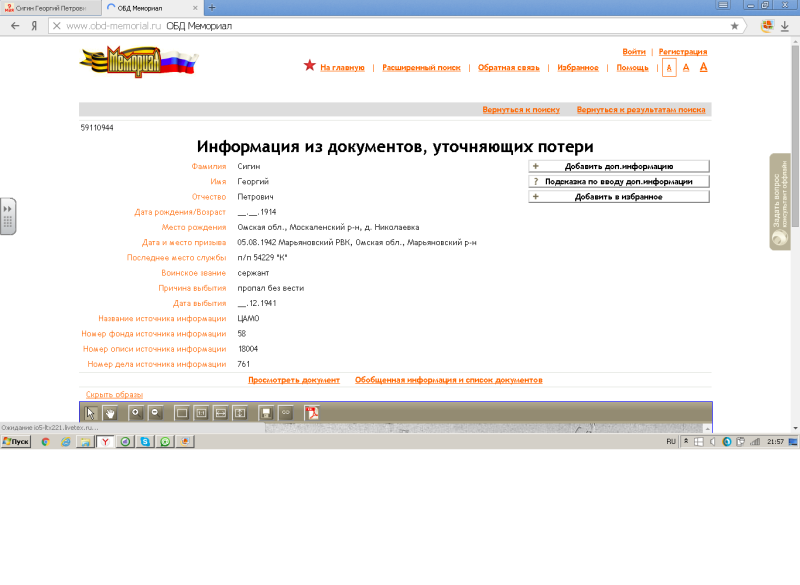800x585 pixels.
Task: Open Skype from taskbar
Action: pyautogui.click(x=145, y=442)
